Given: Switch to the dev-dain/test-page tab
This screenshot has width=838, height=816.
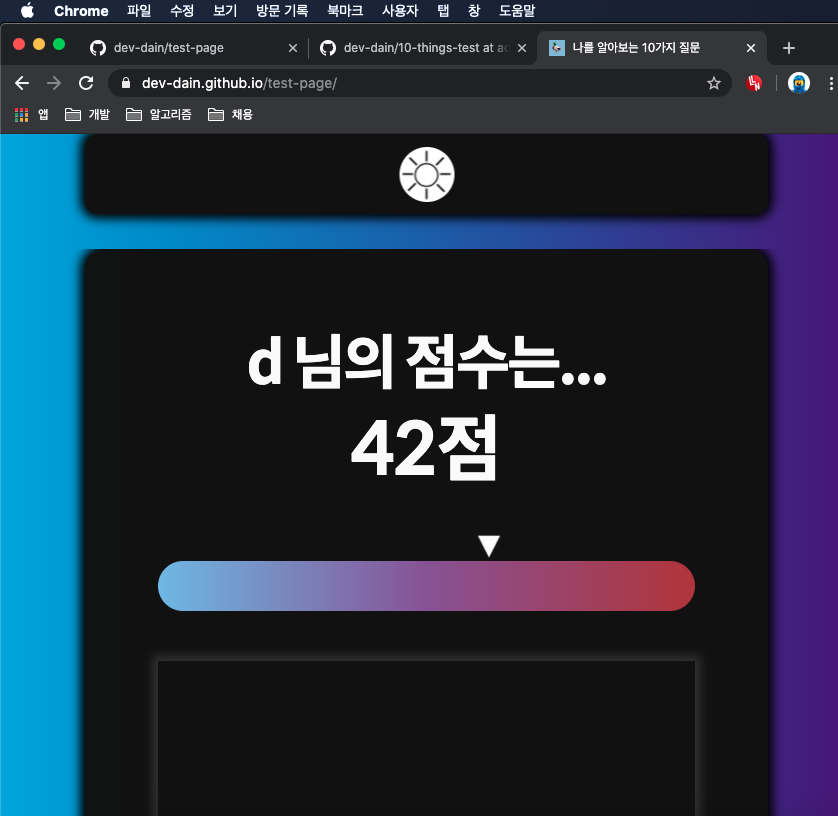Looking at the screenshot, I should pos(193,48).
